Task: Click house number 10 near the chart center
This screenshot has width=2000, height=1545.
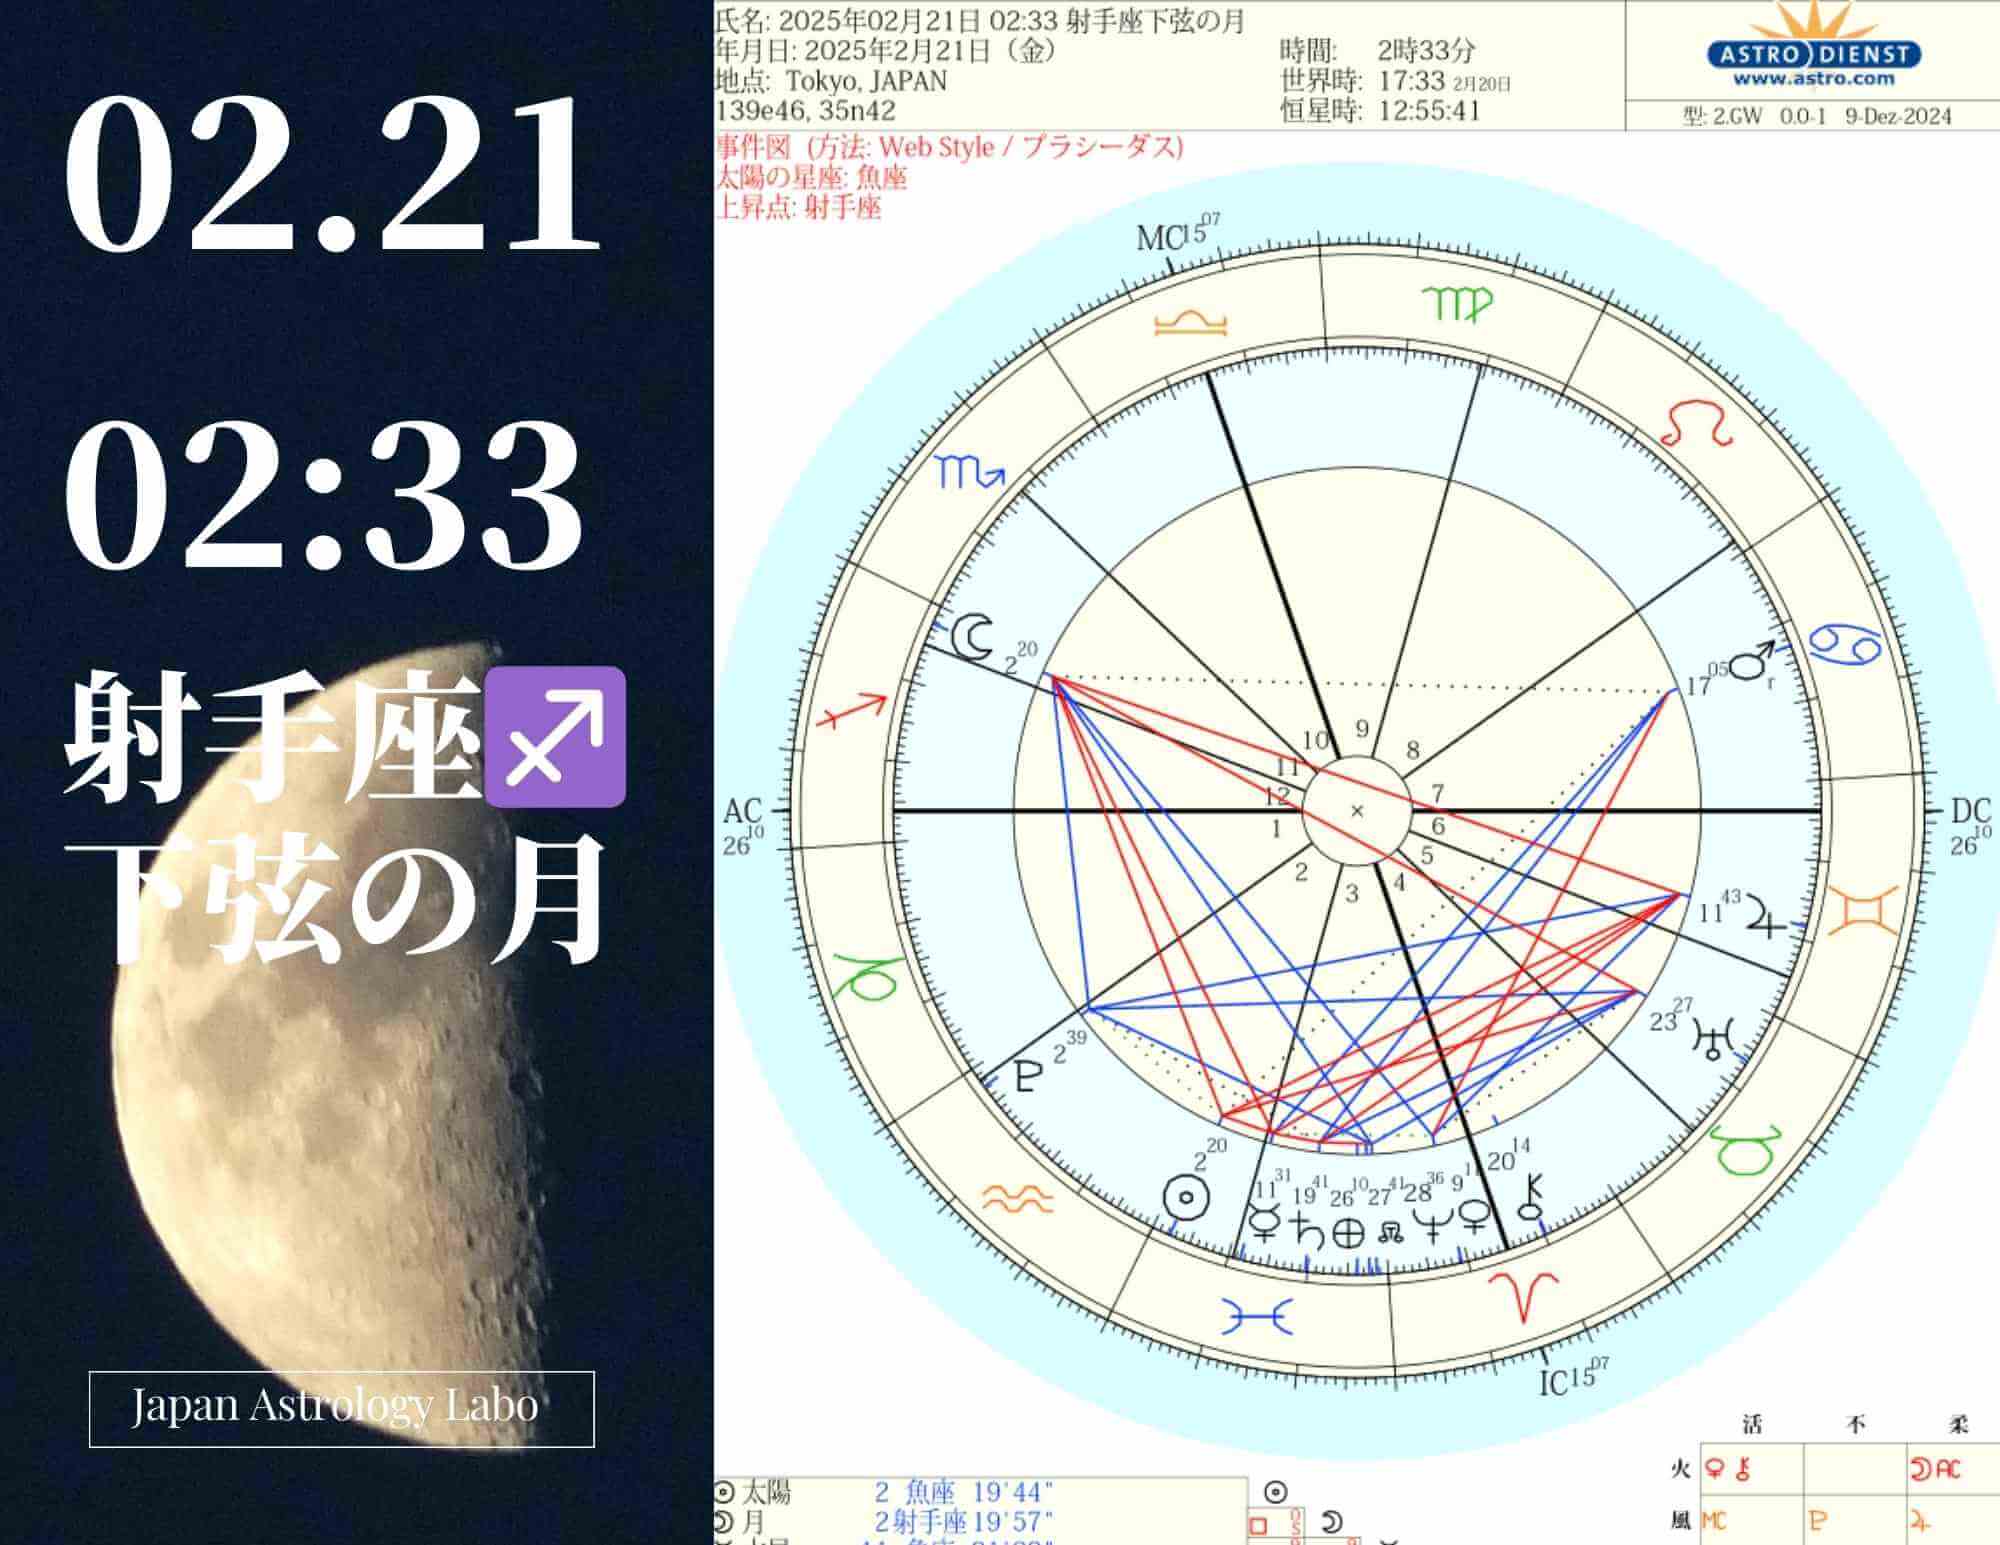Action: (x=1316, y=740)
